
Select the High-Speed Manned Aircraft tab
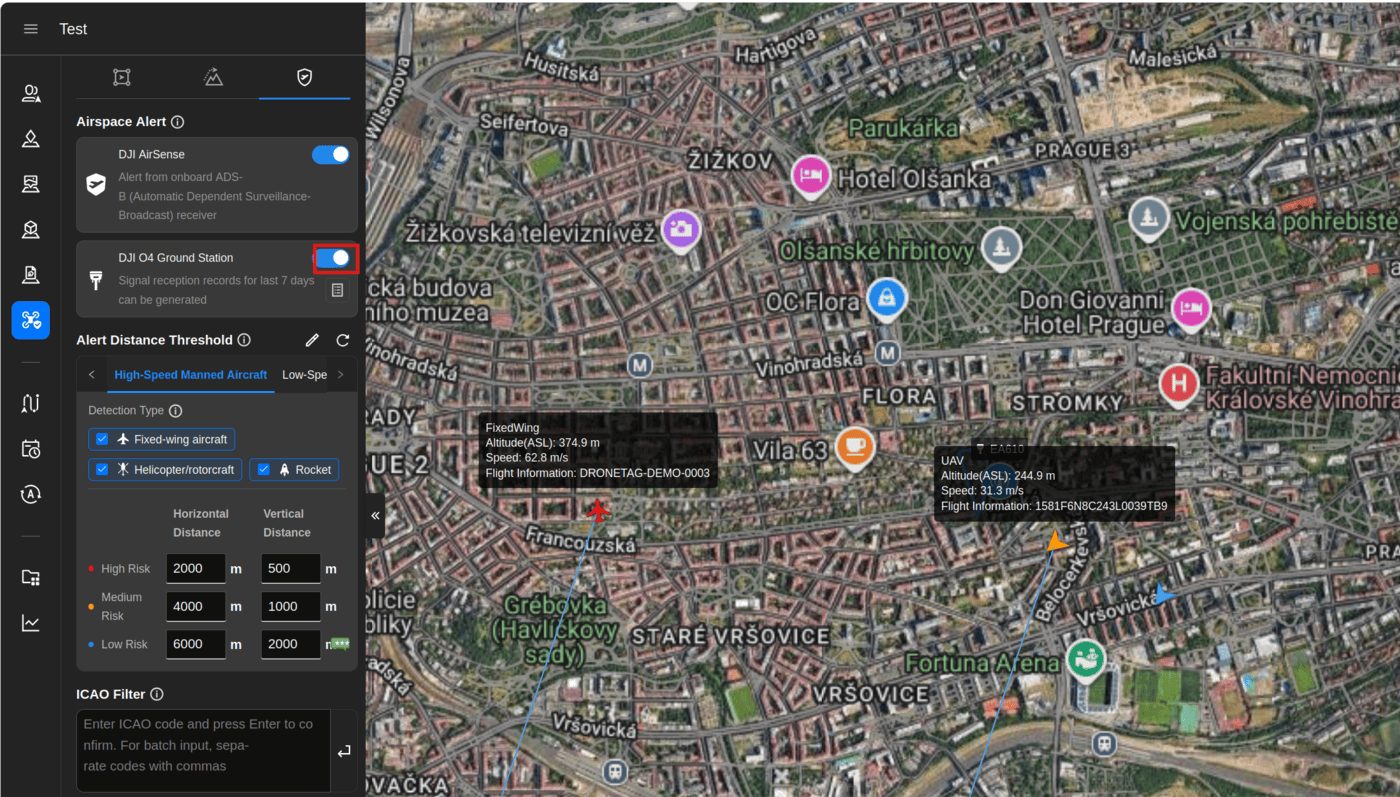point(191,375)
